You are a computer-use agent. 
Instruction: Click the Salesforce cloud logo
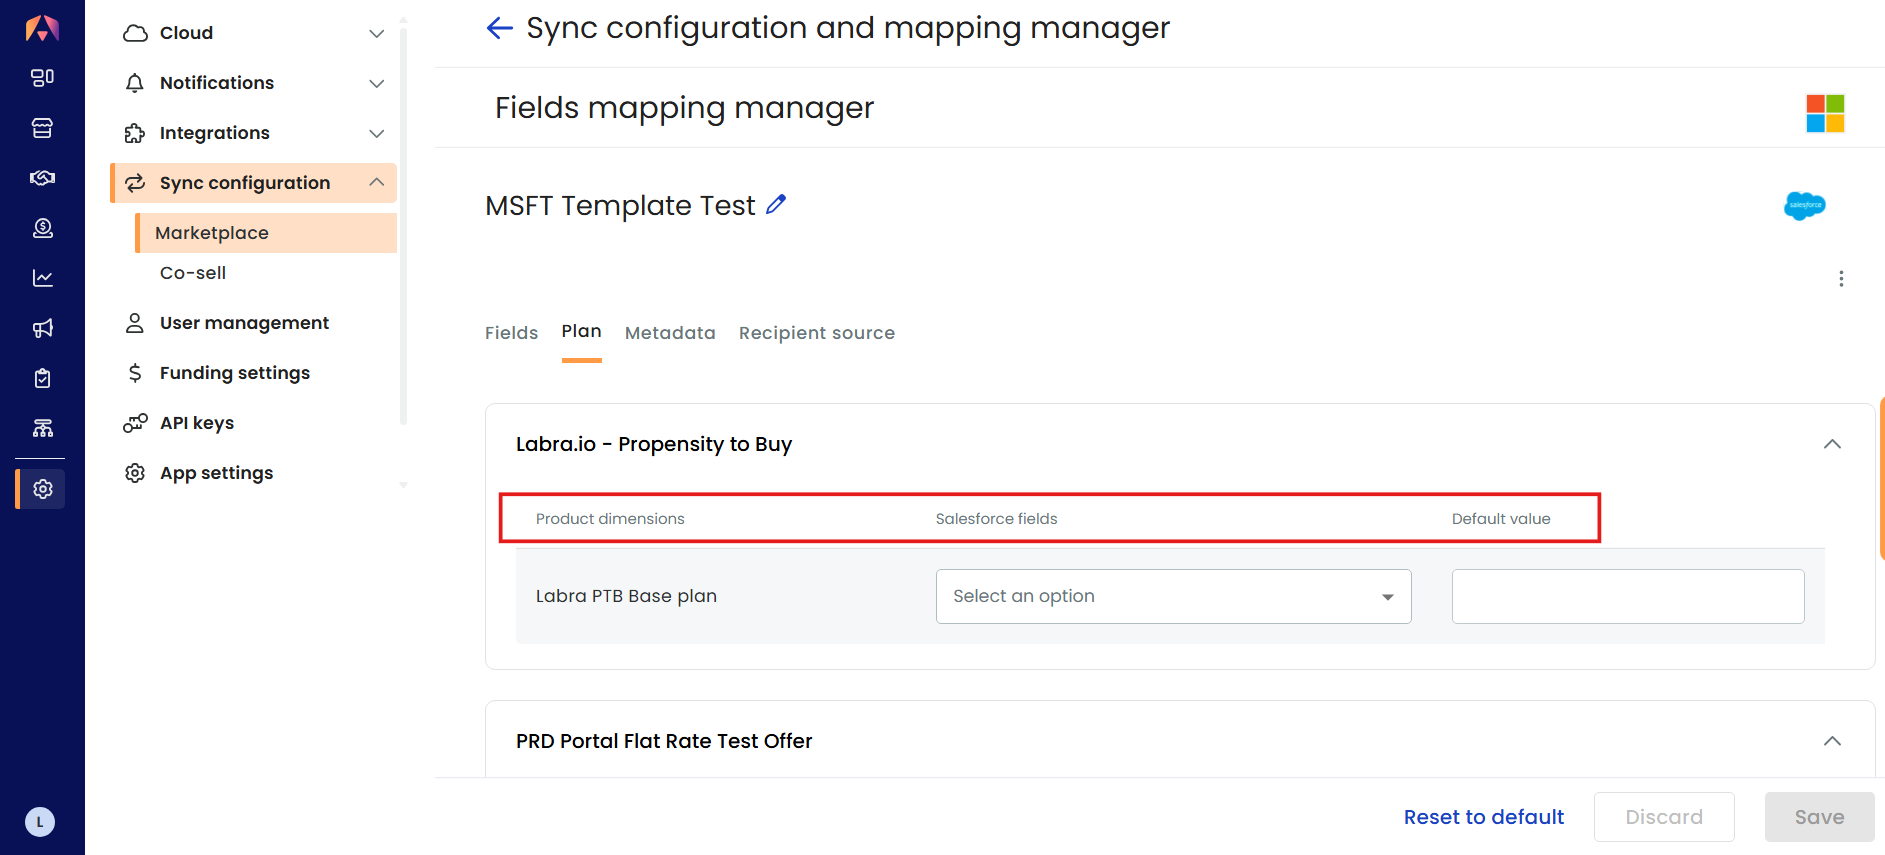pyautogui.click(x=1805, y=205)
